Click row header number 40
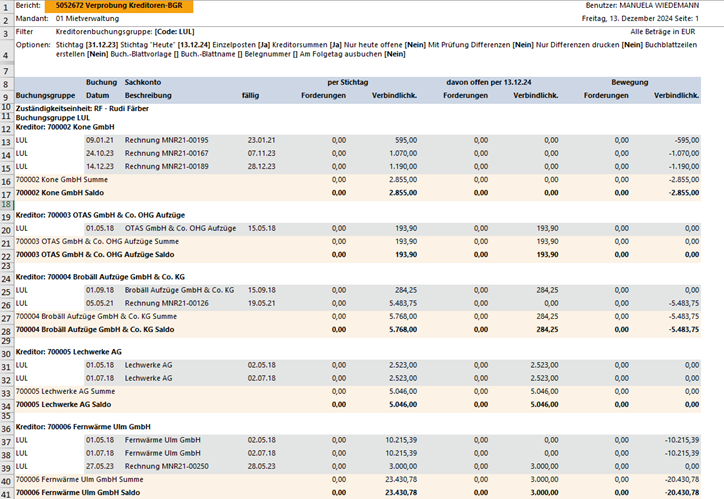The image size is (724, 499). (x=6, y=492)
